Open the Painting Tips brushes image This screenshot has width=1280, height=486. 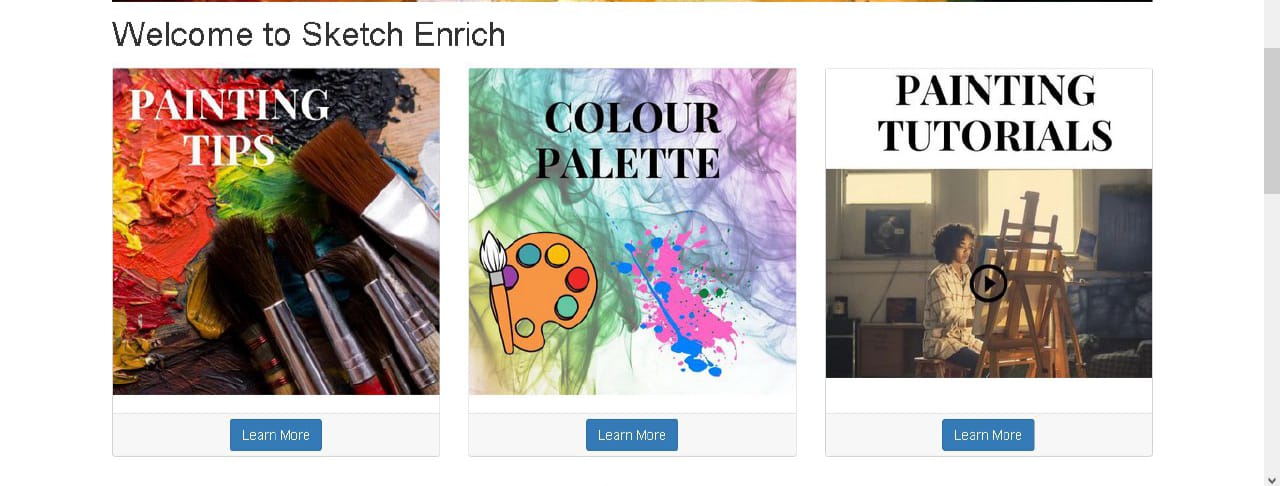point(276,232)
